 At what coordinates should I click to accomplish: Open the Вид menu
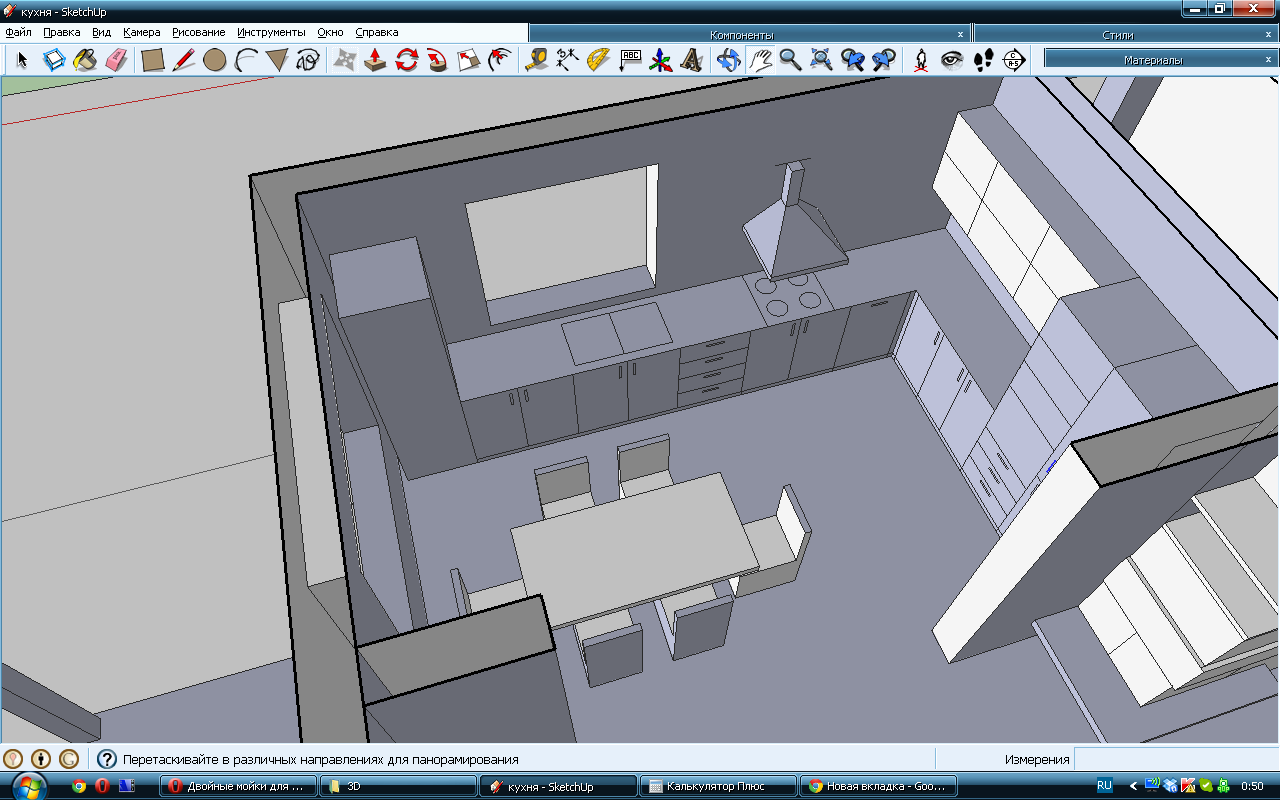tap(101, 32)
